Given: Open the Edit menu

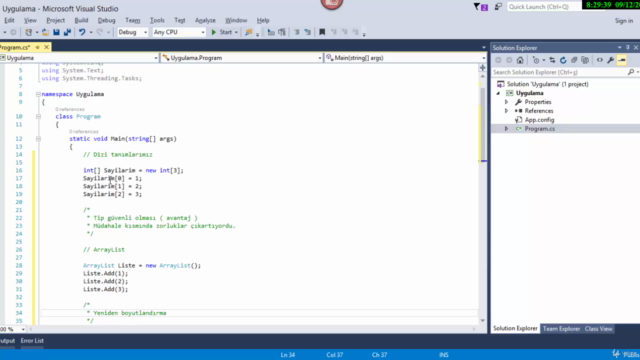Looking at the screenshot, I should coord(9,20).
